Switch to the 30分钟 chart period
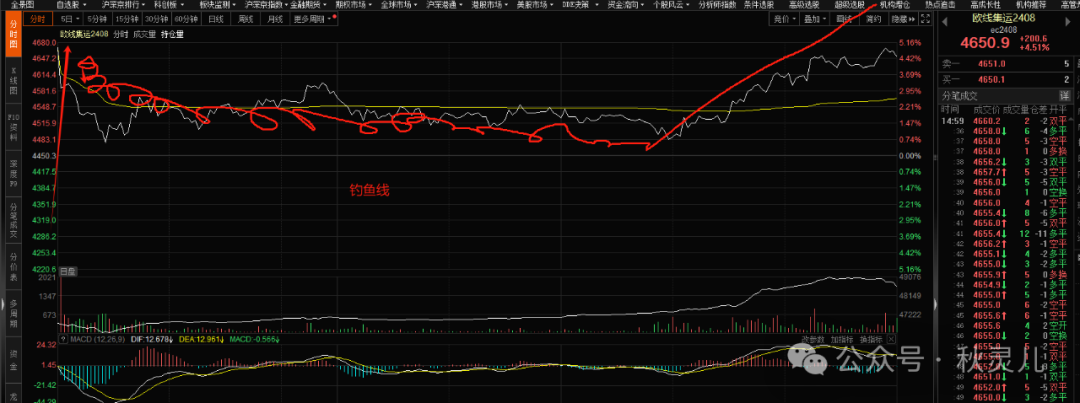 (x=156, y=19)
